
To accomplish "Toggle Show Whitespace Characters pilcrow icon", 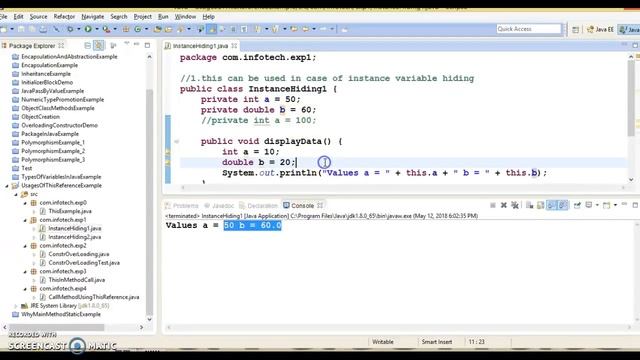I will click(244, 29).
